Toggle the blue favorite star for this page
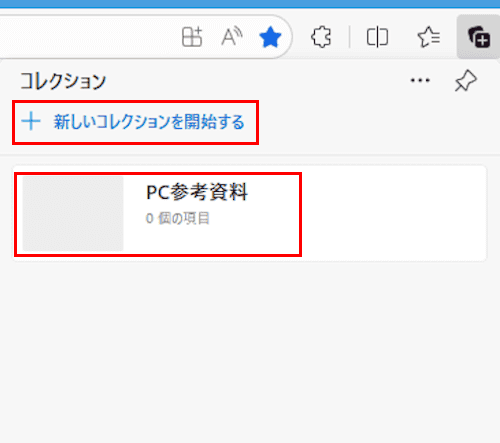The image size is (500, 443). pyautogui.click(x=270, y=37)
